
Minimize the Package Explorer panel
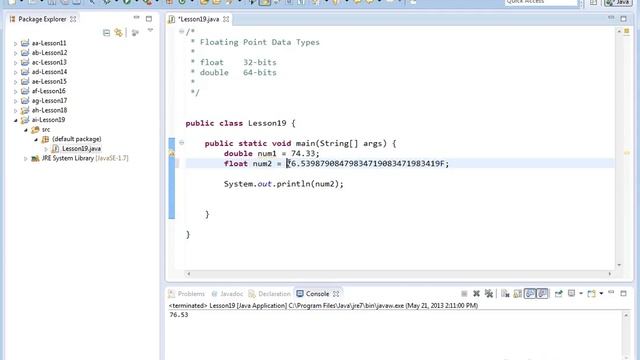tap(136, 18)
